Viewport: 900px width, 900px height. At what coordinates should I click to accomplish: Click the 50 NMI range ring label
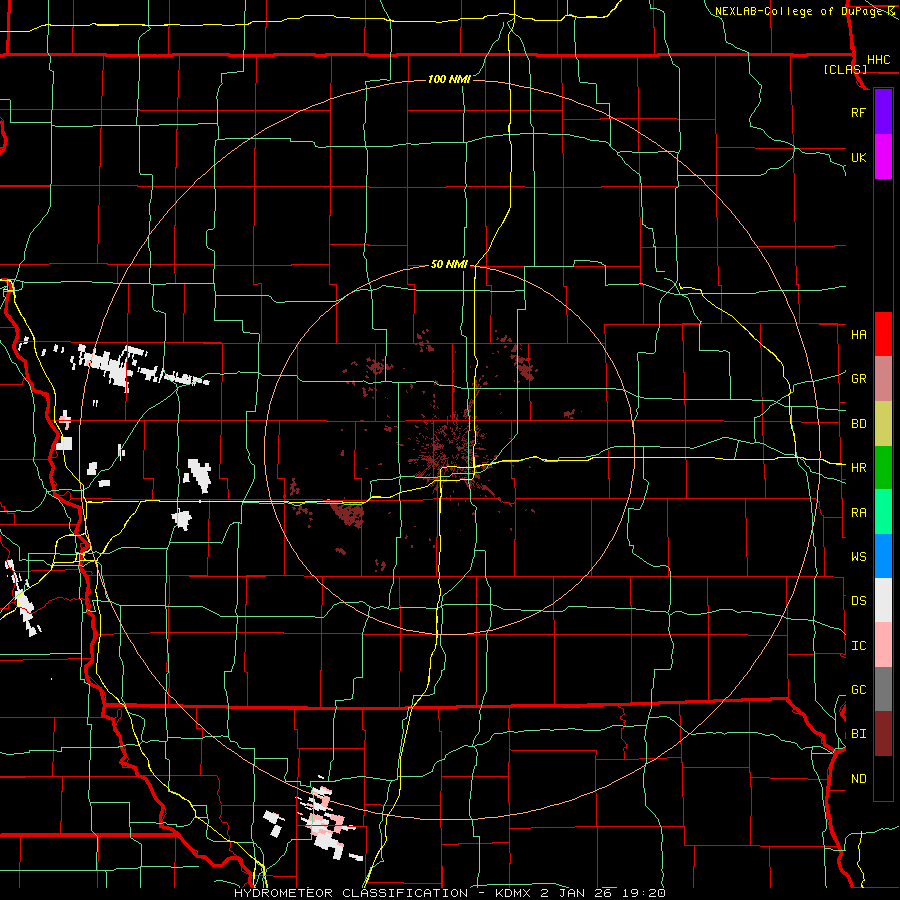click(449, 264)
